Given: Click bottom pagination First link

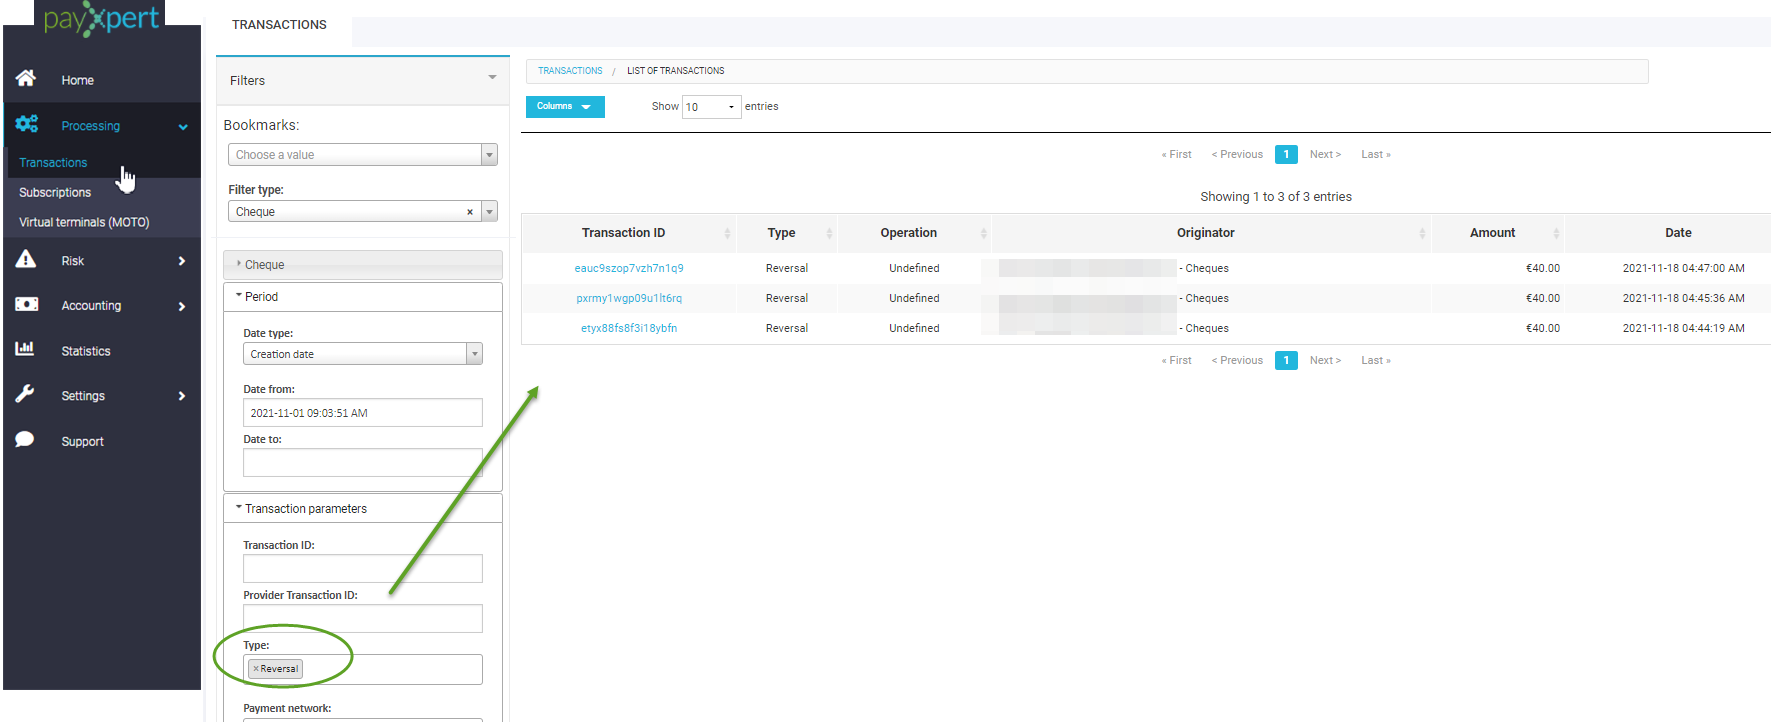Looking at the screenshot, I should tap(1176, 361).
